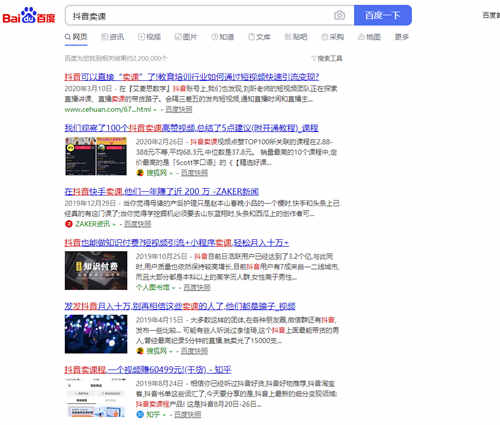Open 百度快照 next to ZAKER资讯
Viewport: 500px width, 425px height.
coord(138,224)
